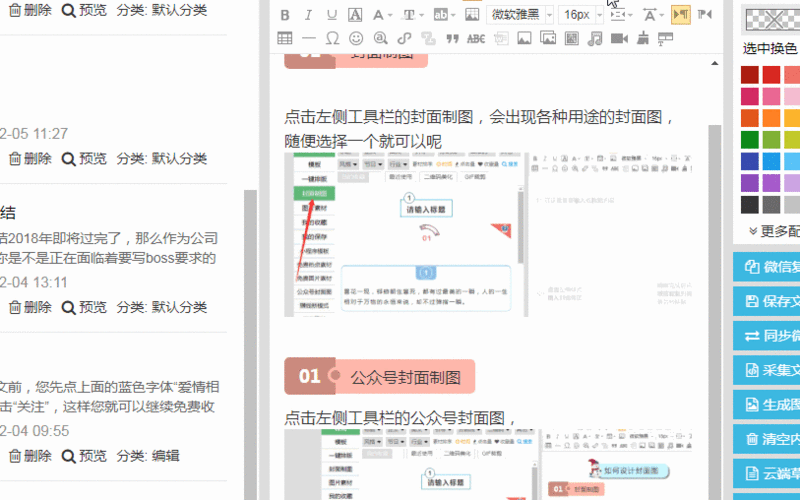This screenshot has width=800, height=500.
Task: Insert a hyperlink with the link icon
Action: [404, 38]
